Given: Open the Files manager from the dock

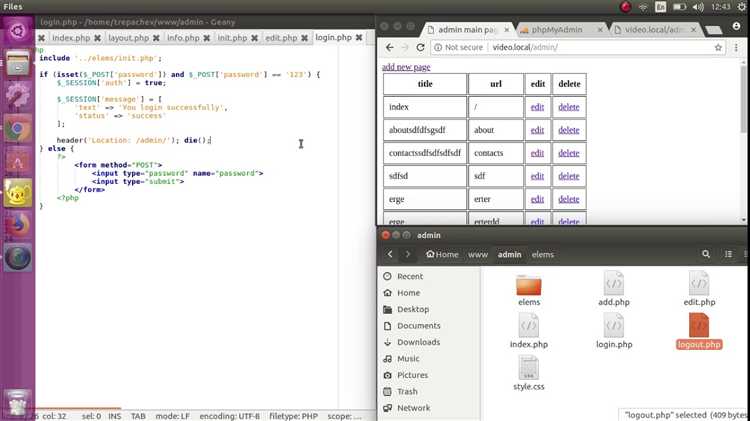Looking at the screenshot, I should click(x=18, y=63).
